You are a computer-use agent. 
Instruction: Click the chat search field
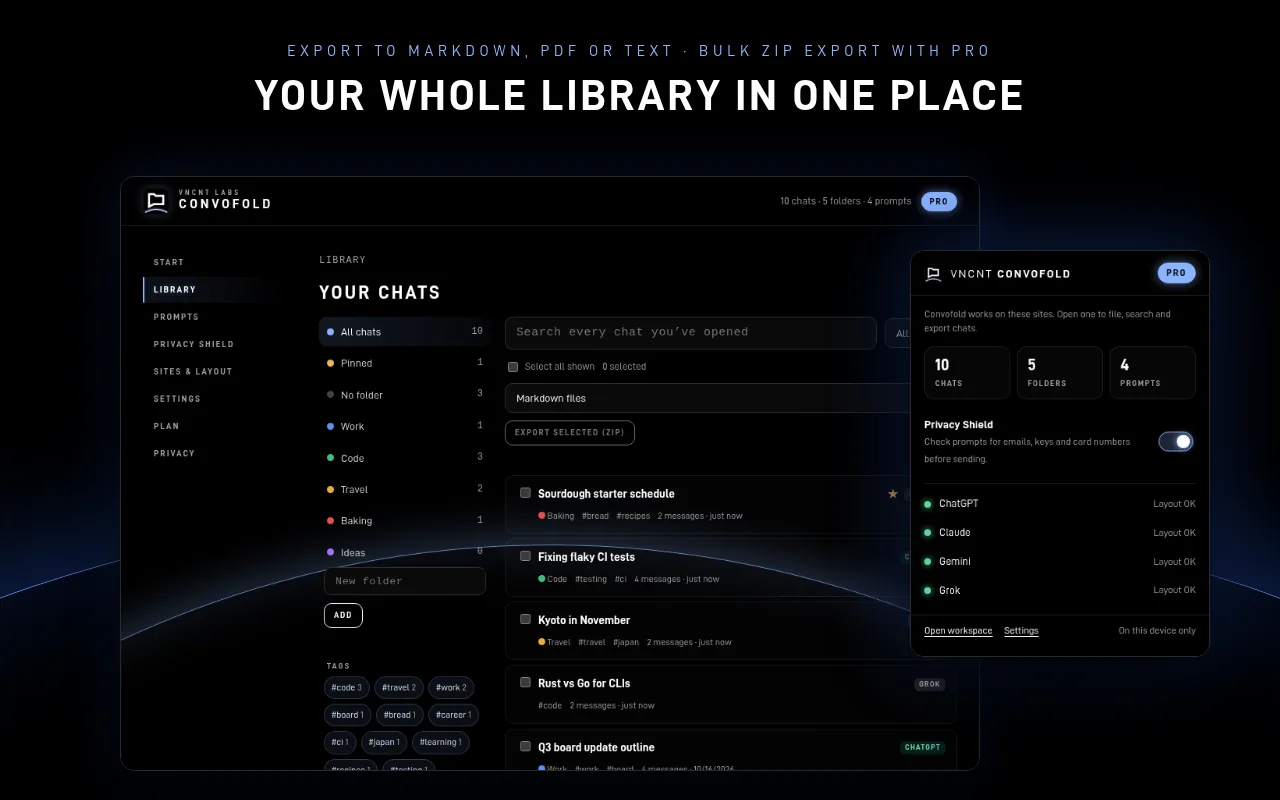[x=691, y=333]
